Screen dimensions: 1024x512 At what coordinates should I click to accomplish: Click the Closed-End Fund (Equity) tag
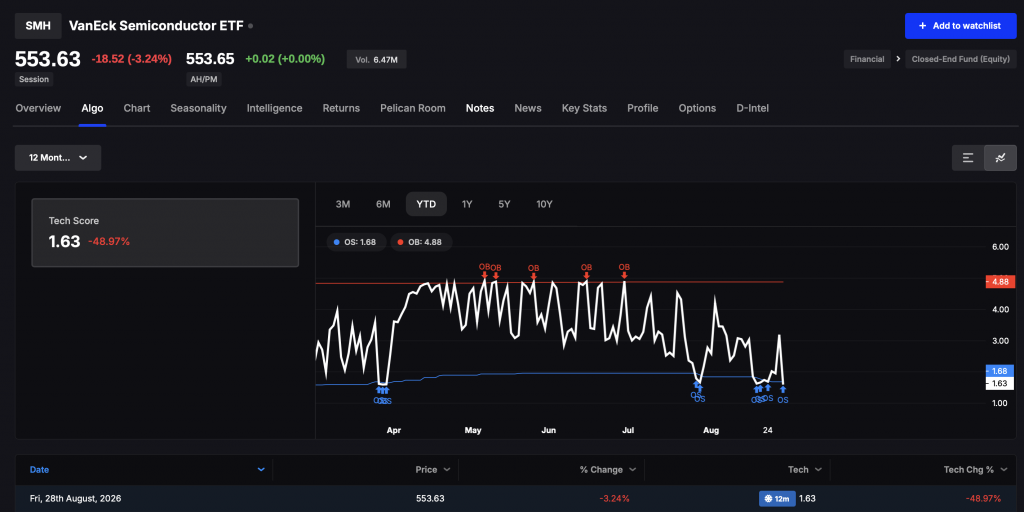point(961,59)
